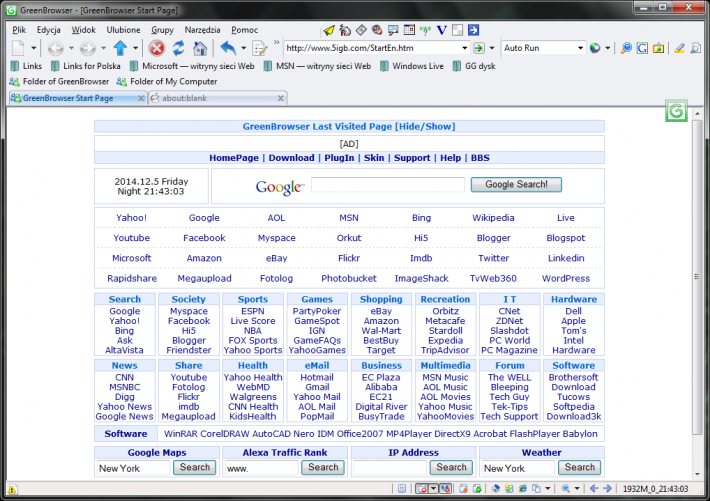Click the blue G search icon in toolbar
Image resolution: width=710 pixels, height=501 pixels.
(642, 48)
